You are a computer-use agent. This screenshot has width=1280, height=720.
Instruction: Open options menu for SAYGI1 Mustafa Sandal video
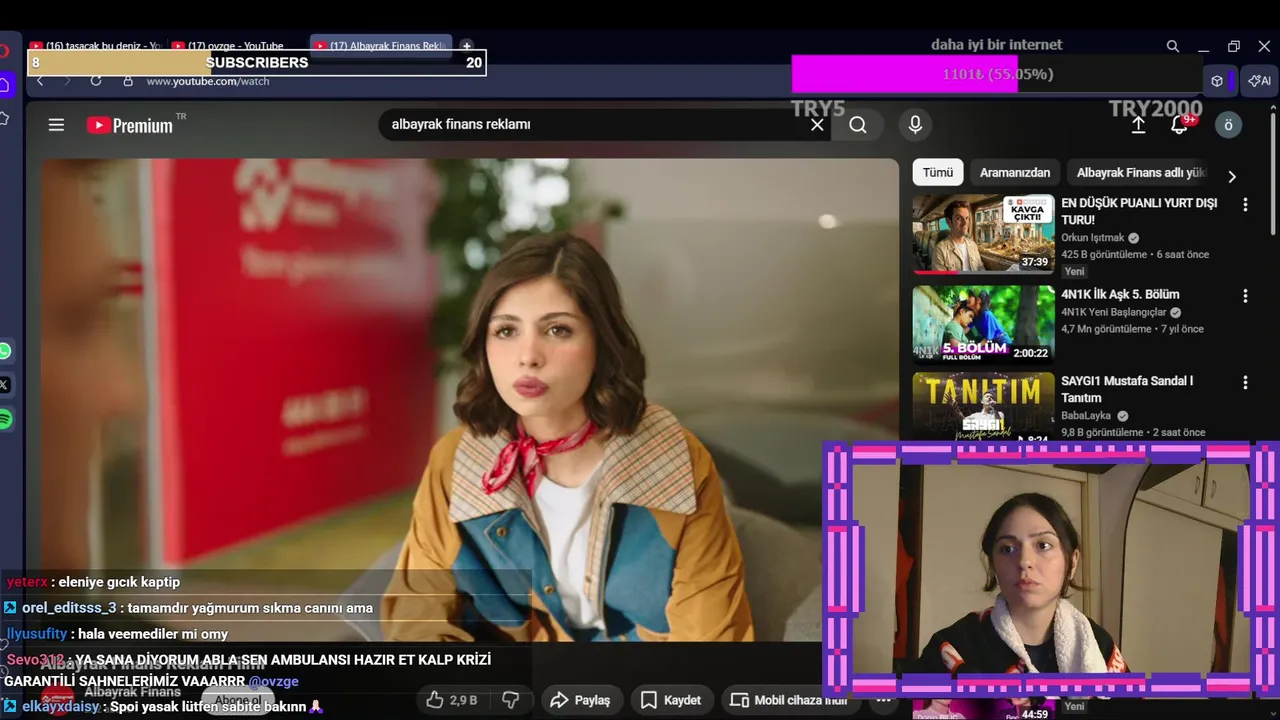click(x=1245, y=382)
